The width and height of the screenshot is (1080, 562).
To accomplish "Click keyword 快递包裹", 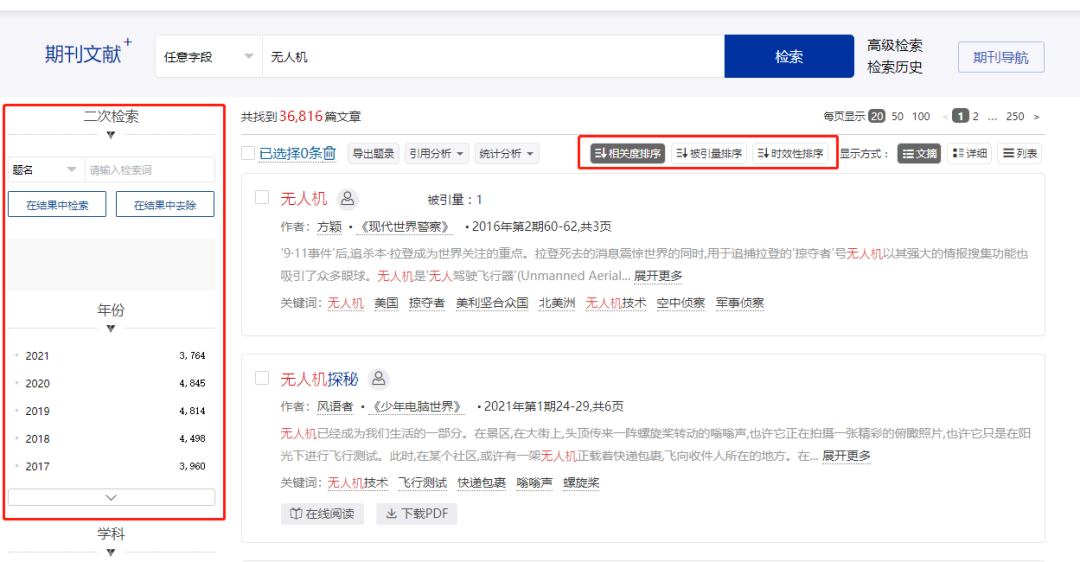I will [481, 483].
